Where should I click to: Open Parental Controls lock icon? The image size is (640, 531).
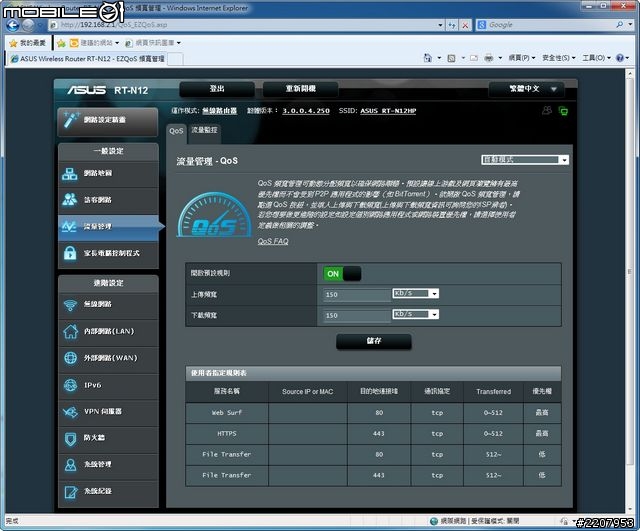[x=70, y=253]
